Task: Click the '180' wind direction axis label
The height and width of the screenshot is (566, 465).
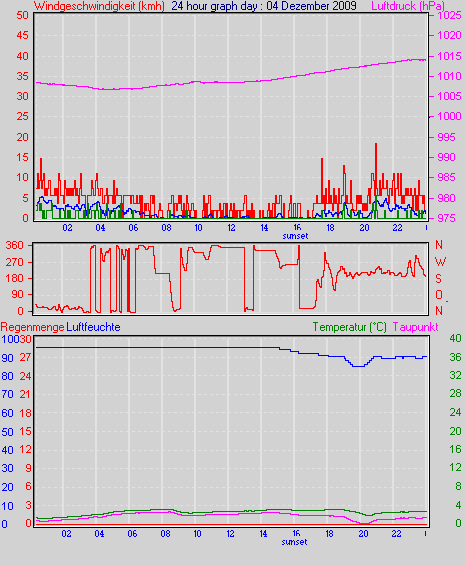Action: (x=15, y=279)
